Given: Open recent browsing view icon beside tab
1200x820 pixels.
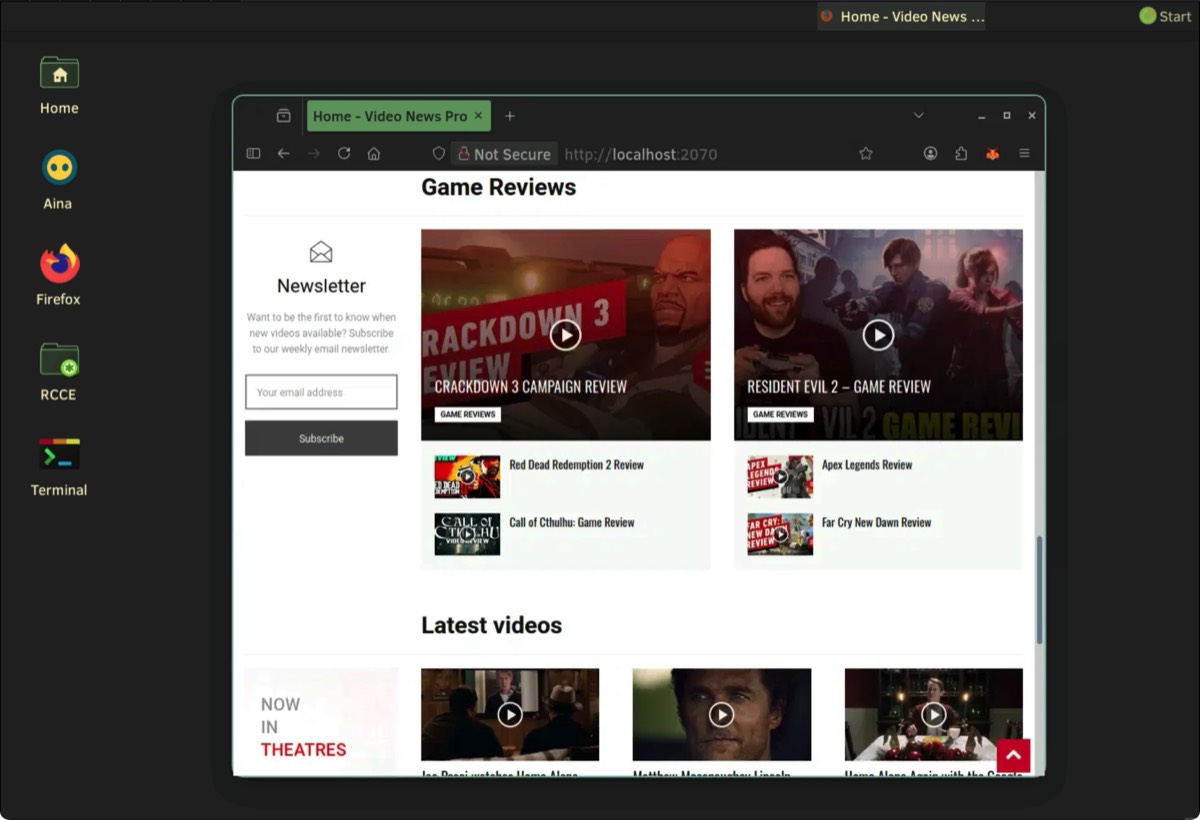Looking at the screenshot, I should 284,116.
